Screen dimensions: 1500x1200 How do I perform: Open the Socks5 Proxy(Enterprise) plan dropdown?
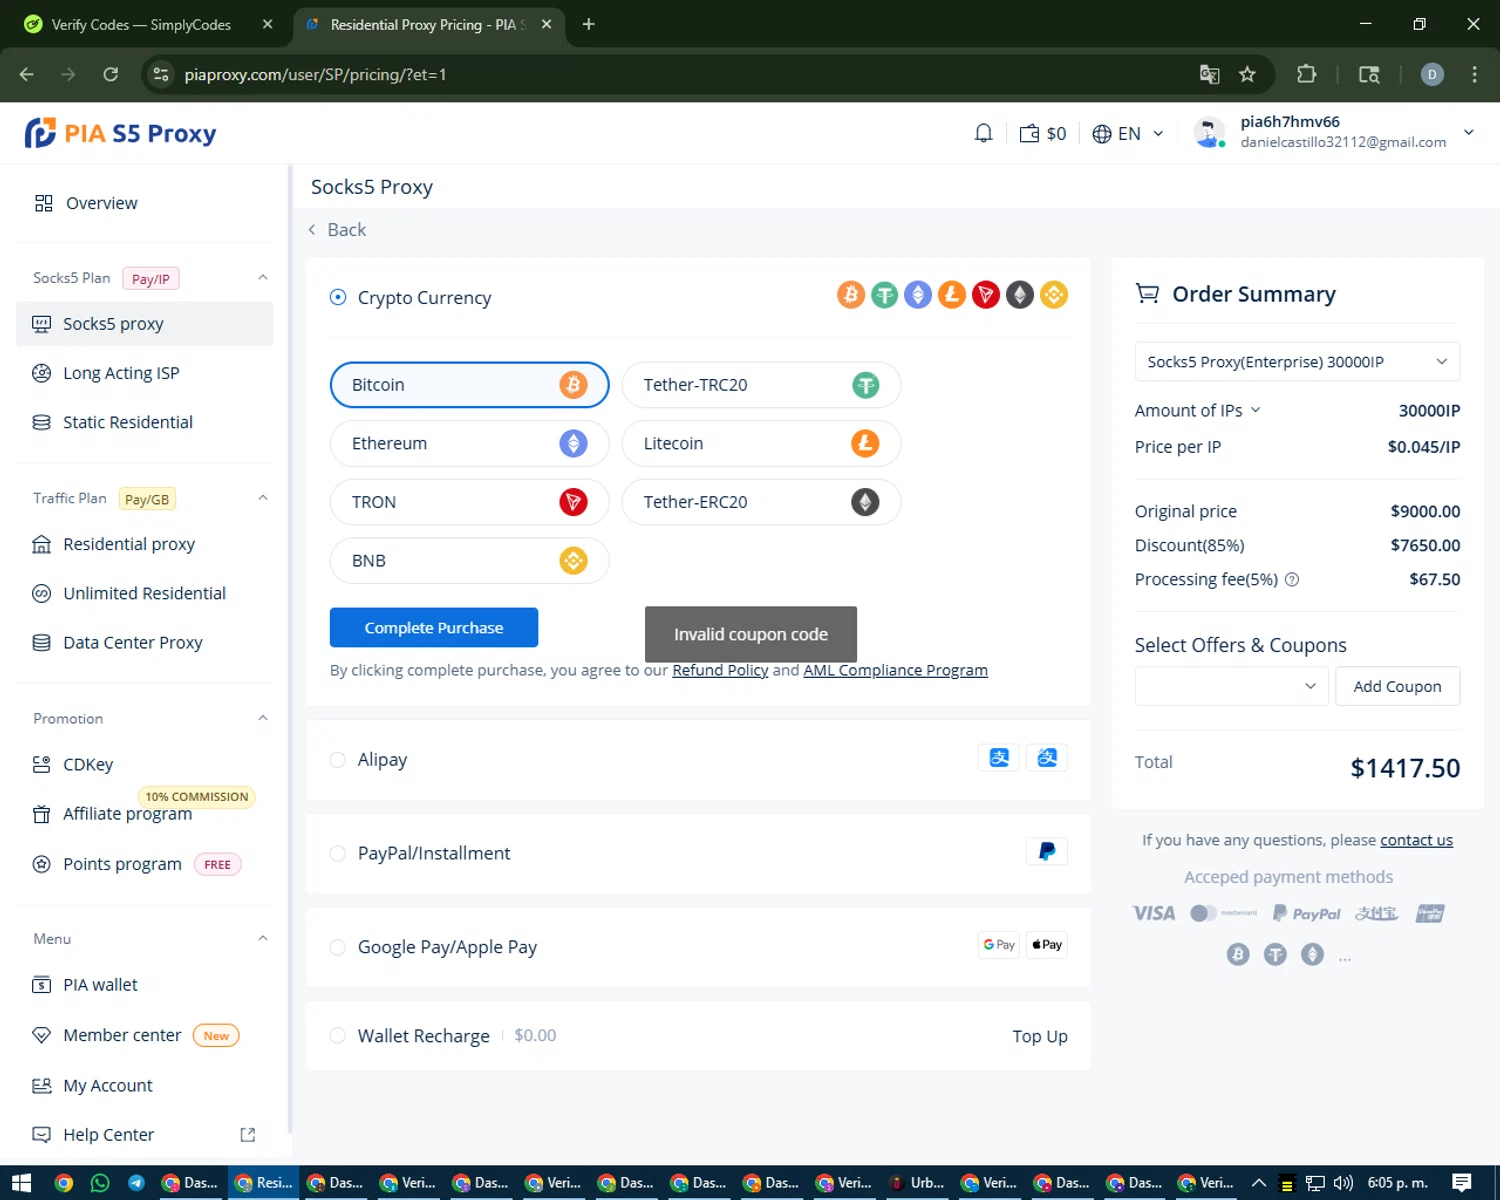pyautogui.click(x=1296, y=362)
